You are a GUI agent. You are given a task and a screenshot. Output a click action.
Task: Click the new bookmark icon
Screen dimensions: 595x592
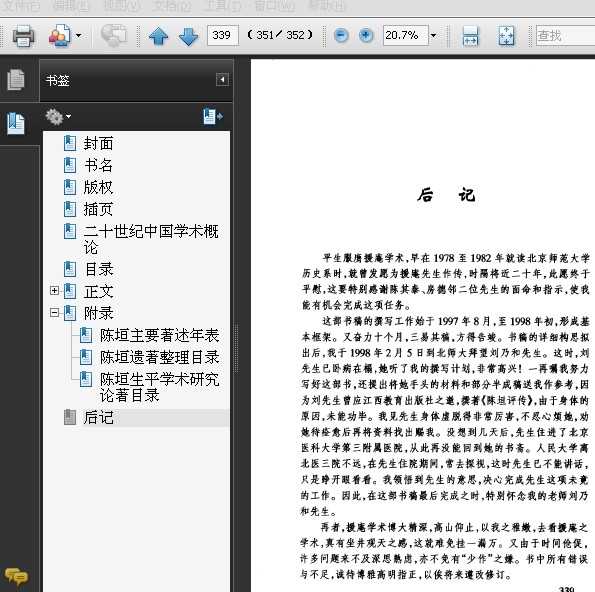pos(212,117)
